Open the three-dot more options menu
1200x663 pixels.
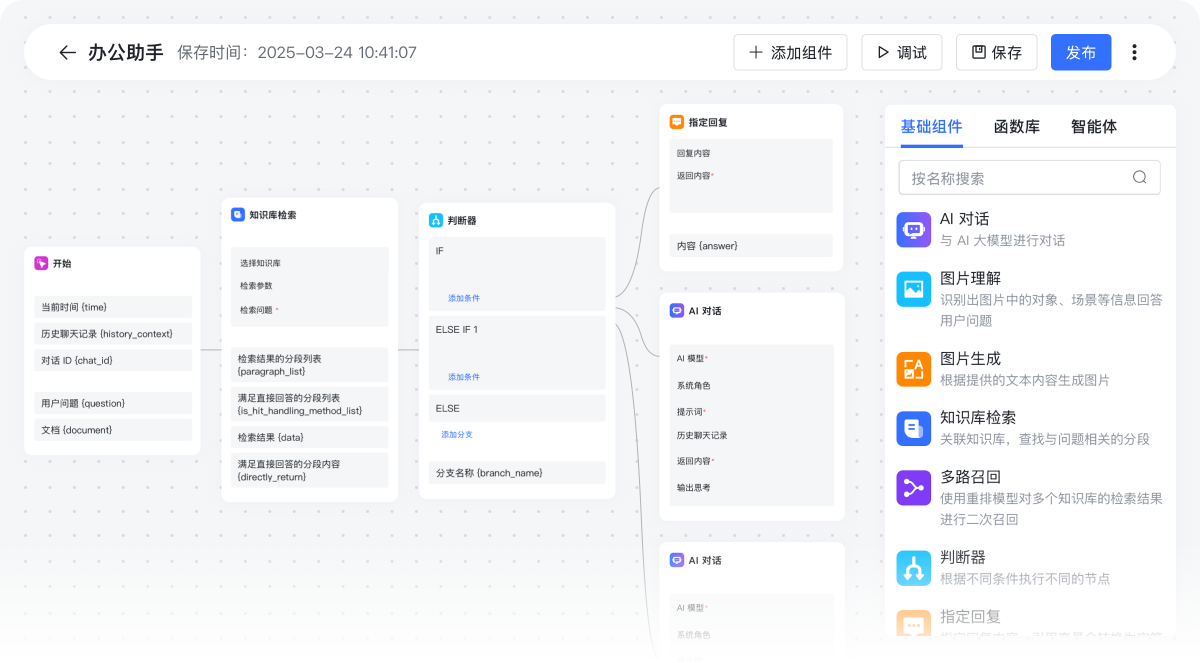click(1134, 53)
